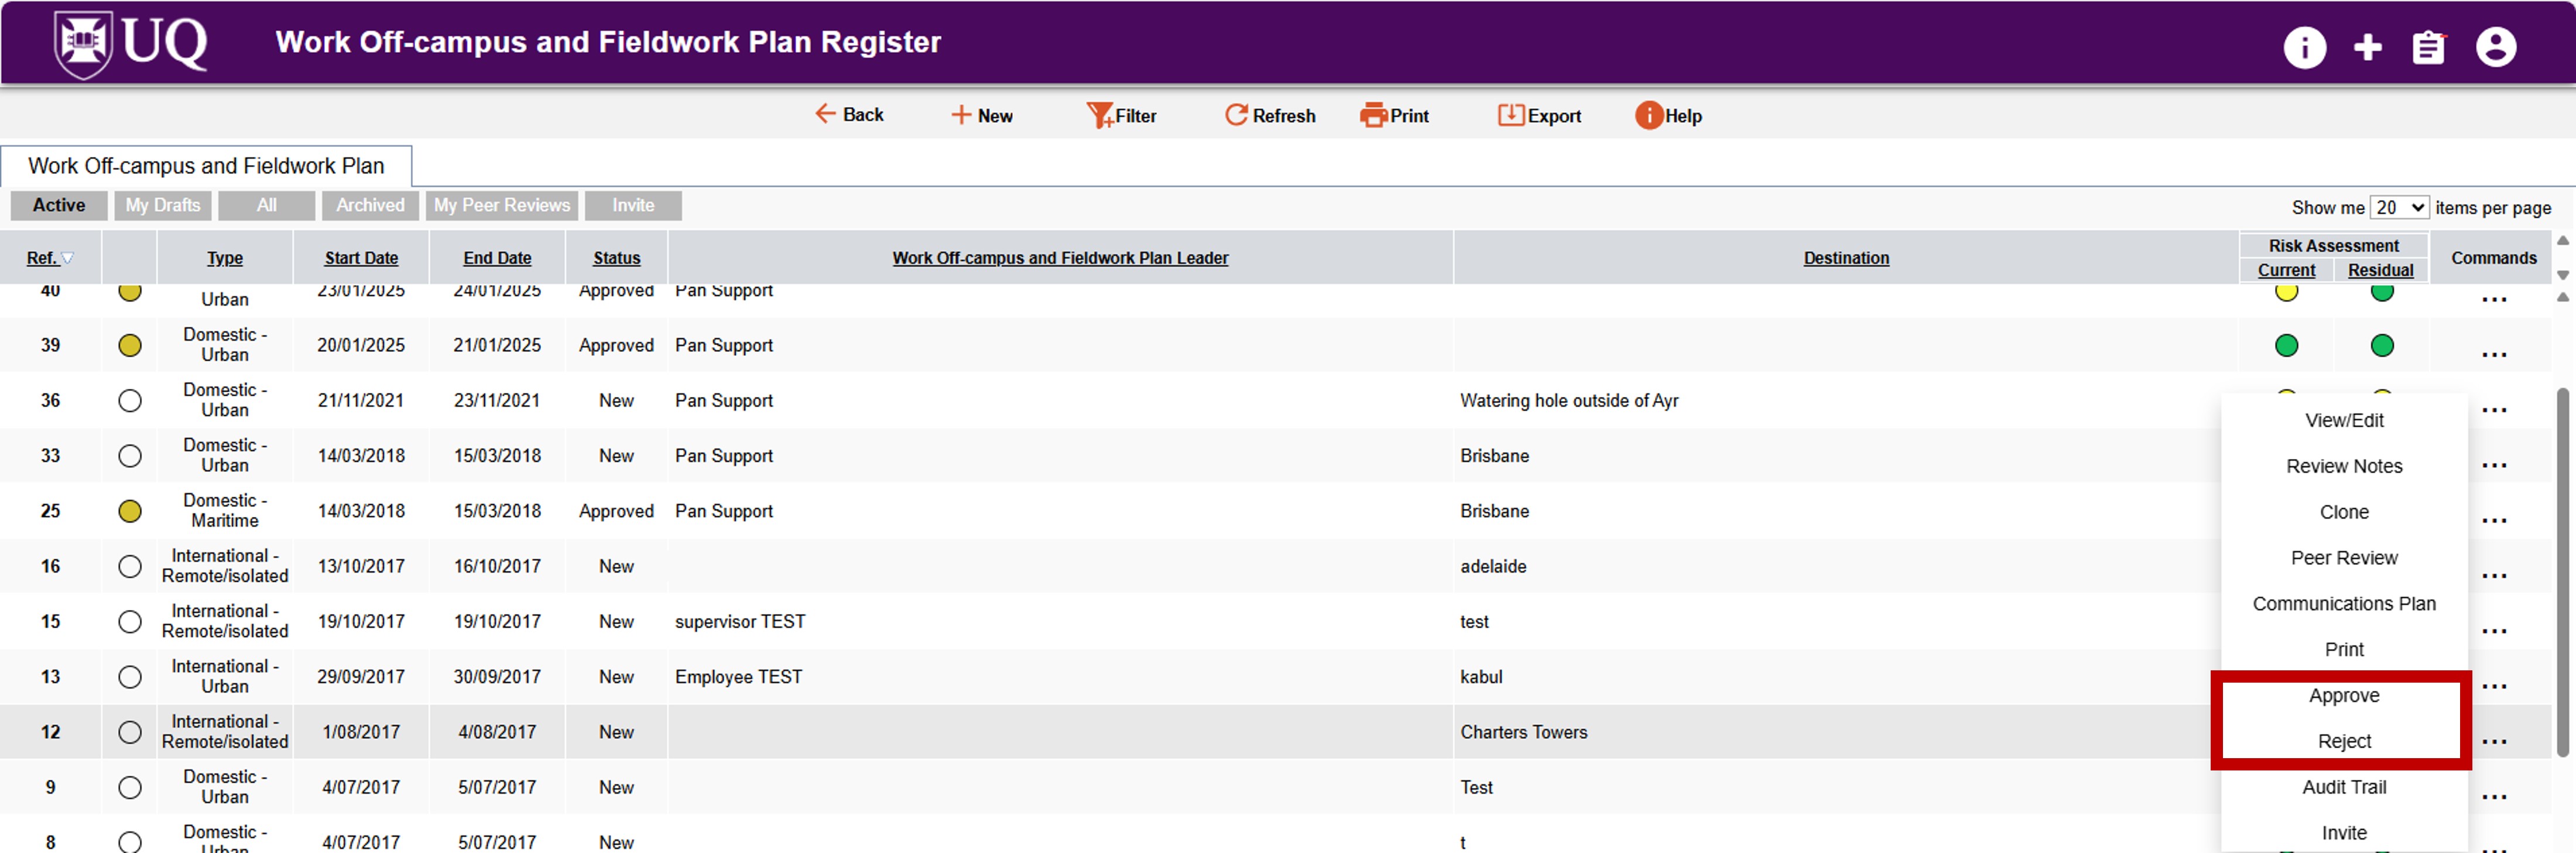Image resolution: width=2576 pixels, height=853 pixels.
Task: Click the yellow status circle in row 25
Action: pyautogui.click(x=129, y=511)
